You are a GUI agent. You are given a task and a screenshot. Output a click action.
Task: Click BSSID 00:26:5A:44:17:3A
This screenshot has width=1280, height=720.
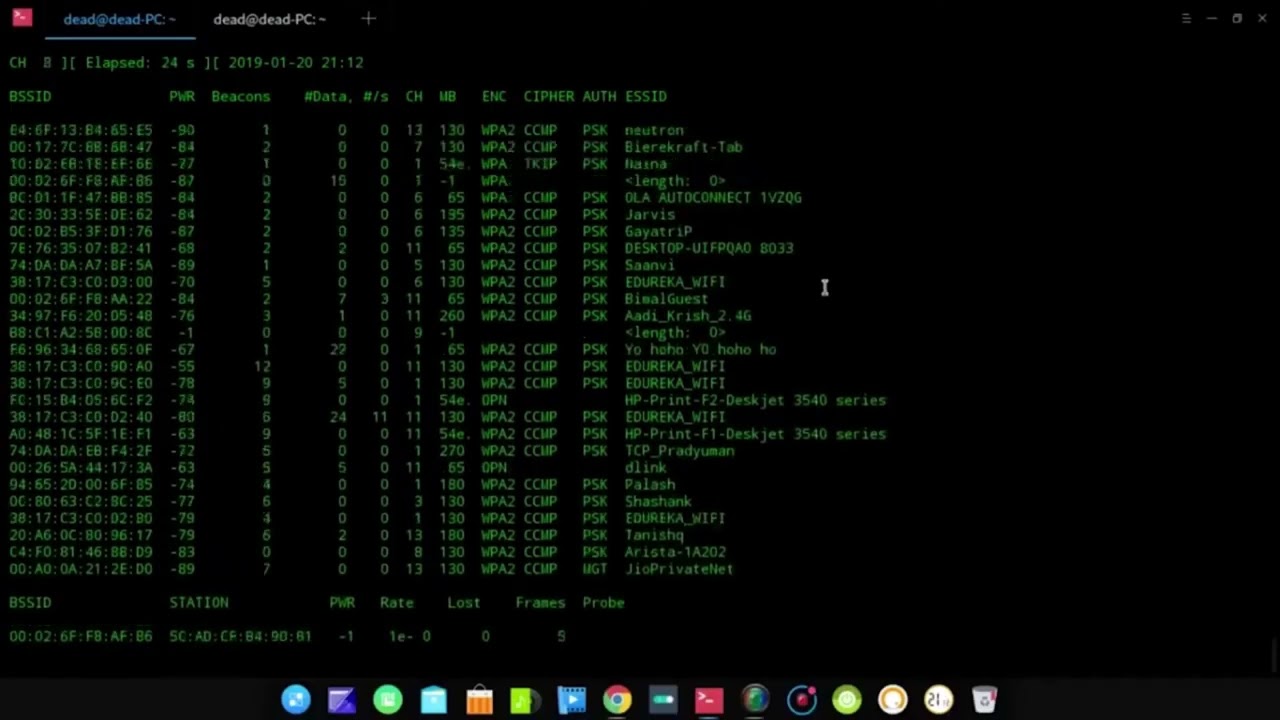[81, 467]
